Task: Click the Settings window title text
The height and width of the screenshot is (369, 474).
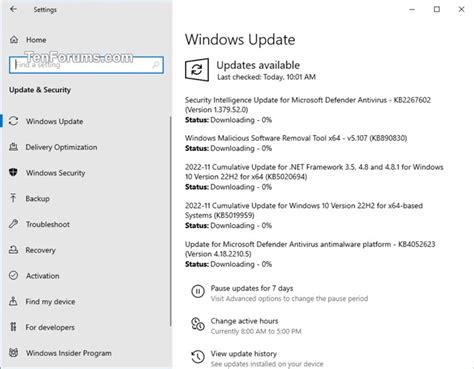Action: (45, 10)
